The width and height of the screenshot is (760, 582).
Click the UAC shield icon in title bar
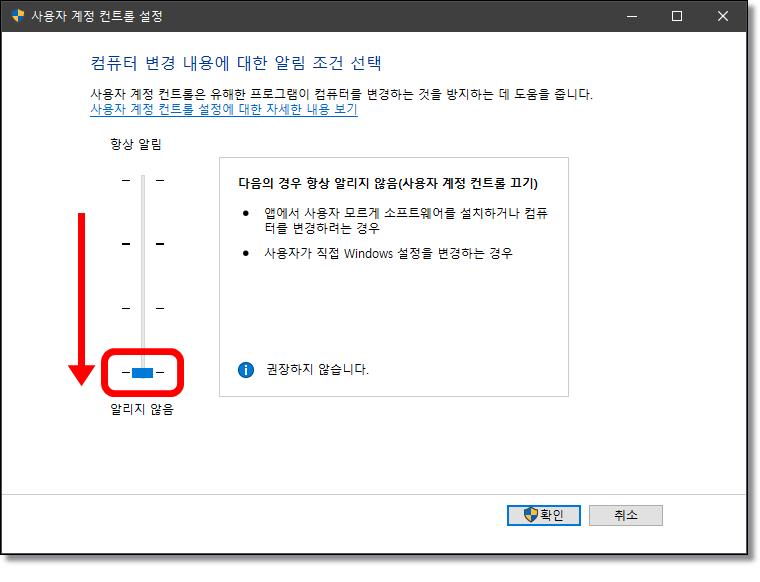(x=18, y=16)
